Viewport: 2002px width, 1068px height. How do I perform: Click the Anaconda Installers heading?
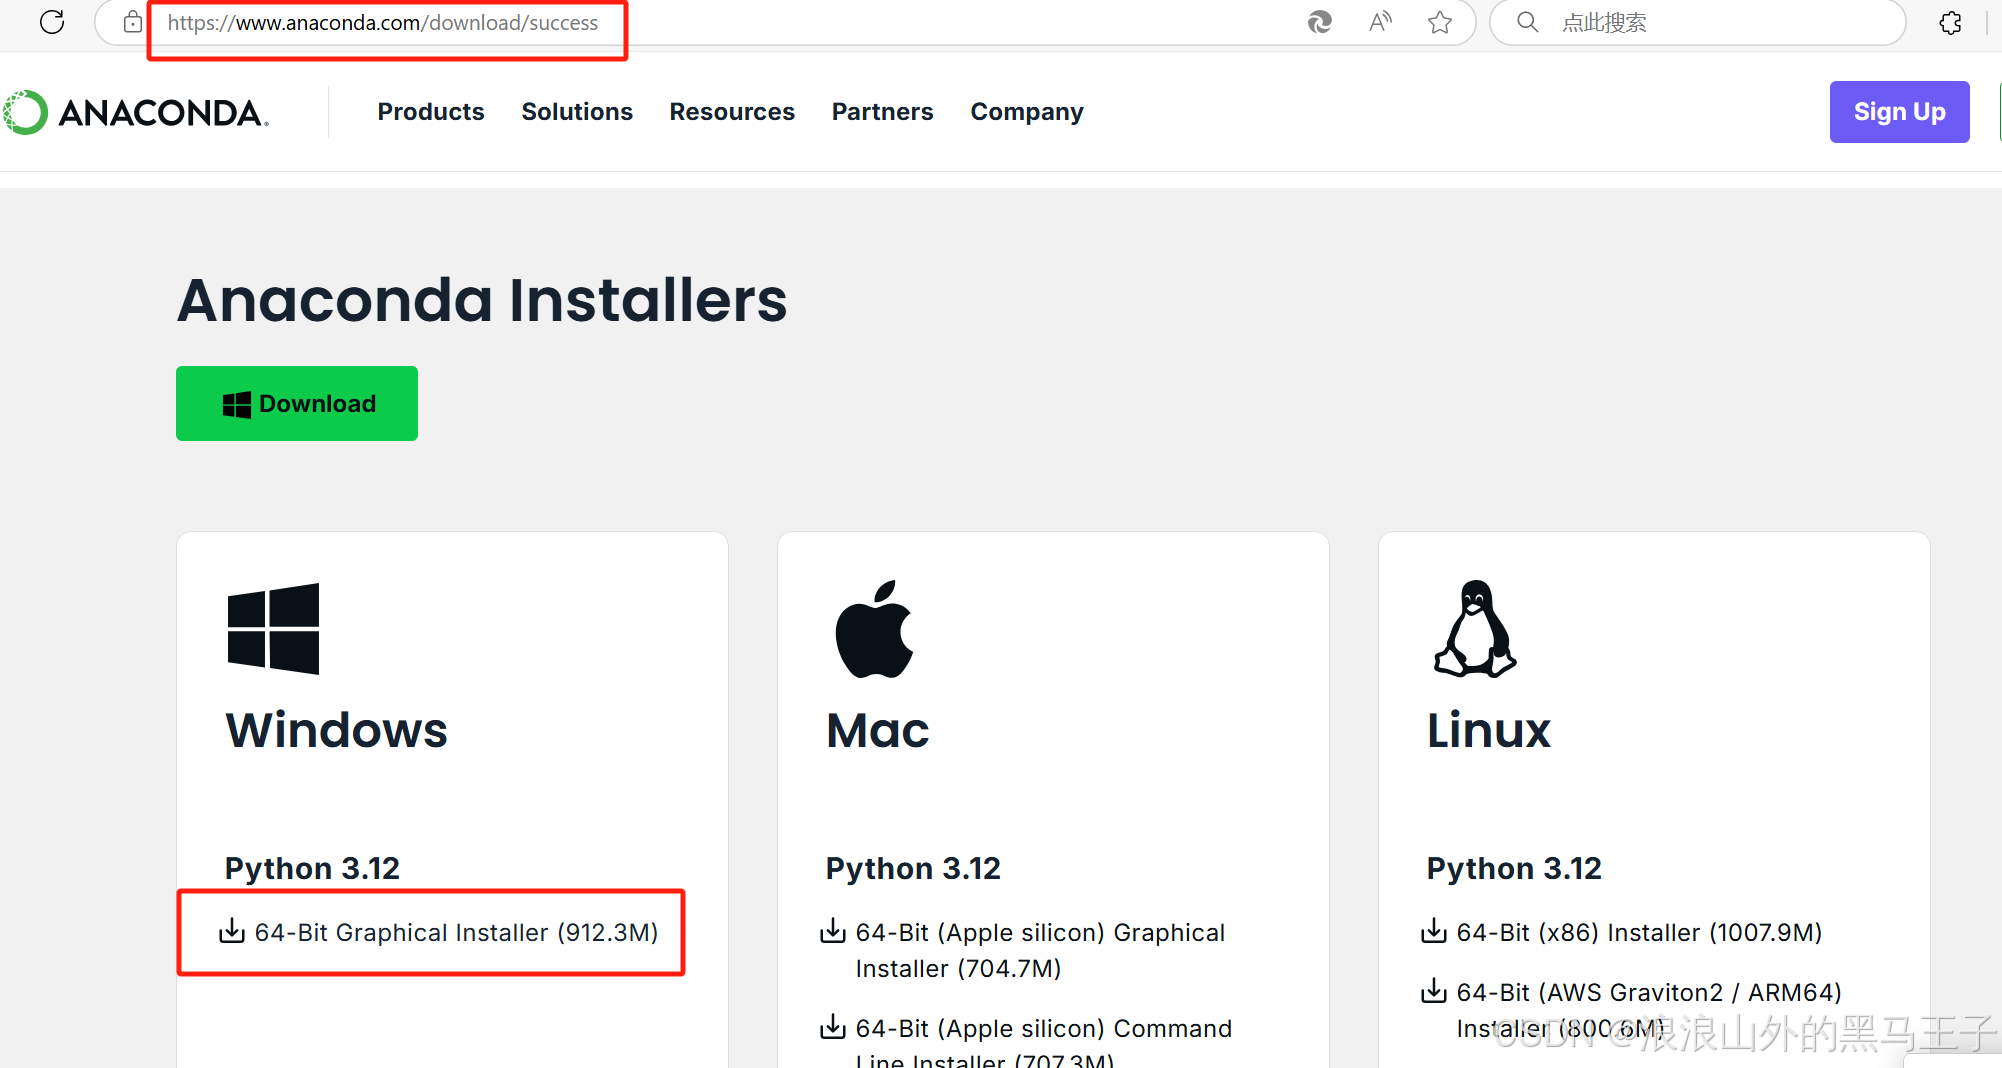click(x=482, y=300)
